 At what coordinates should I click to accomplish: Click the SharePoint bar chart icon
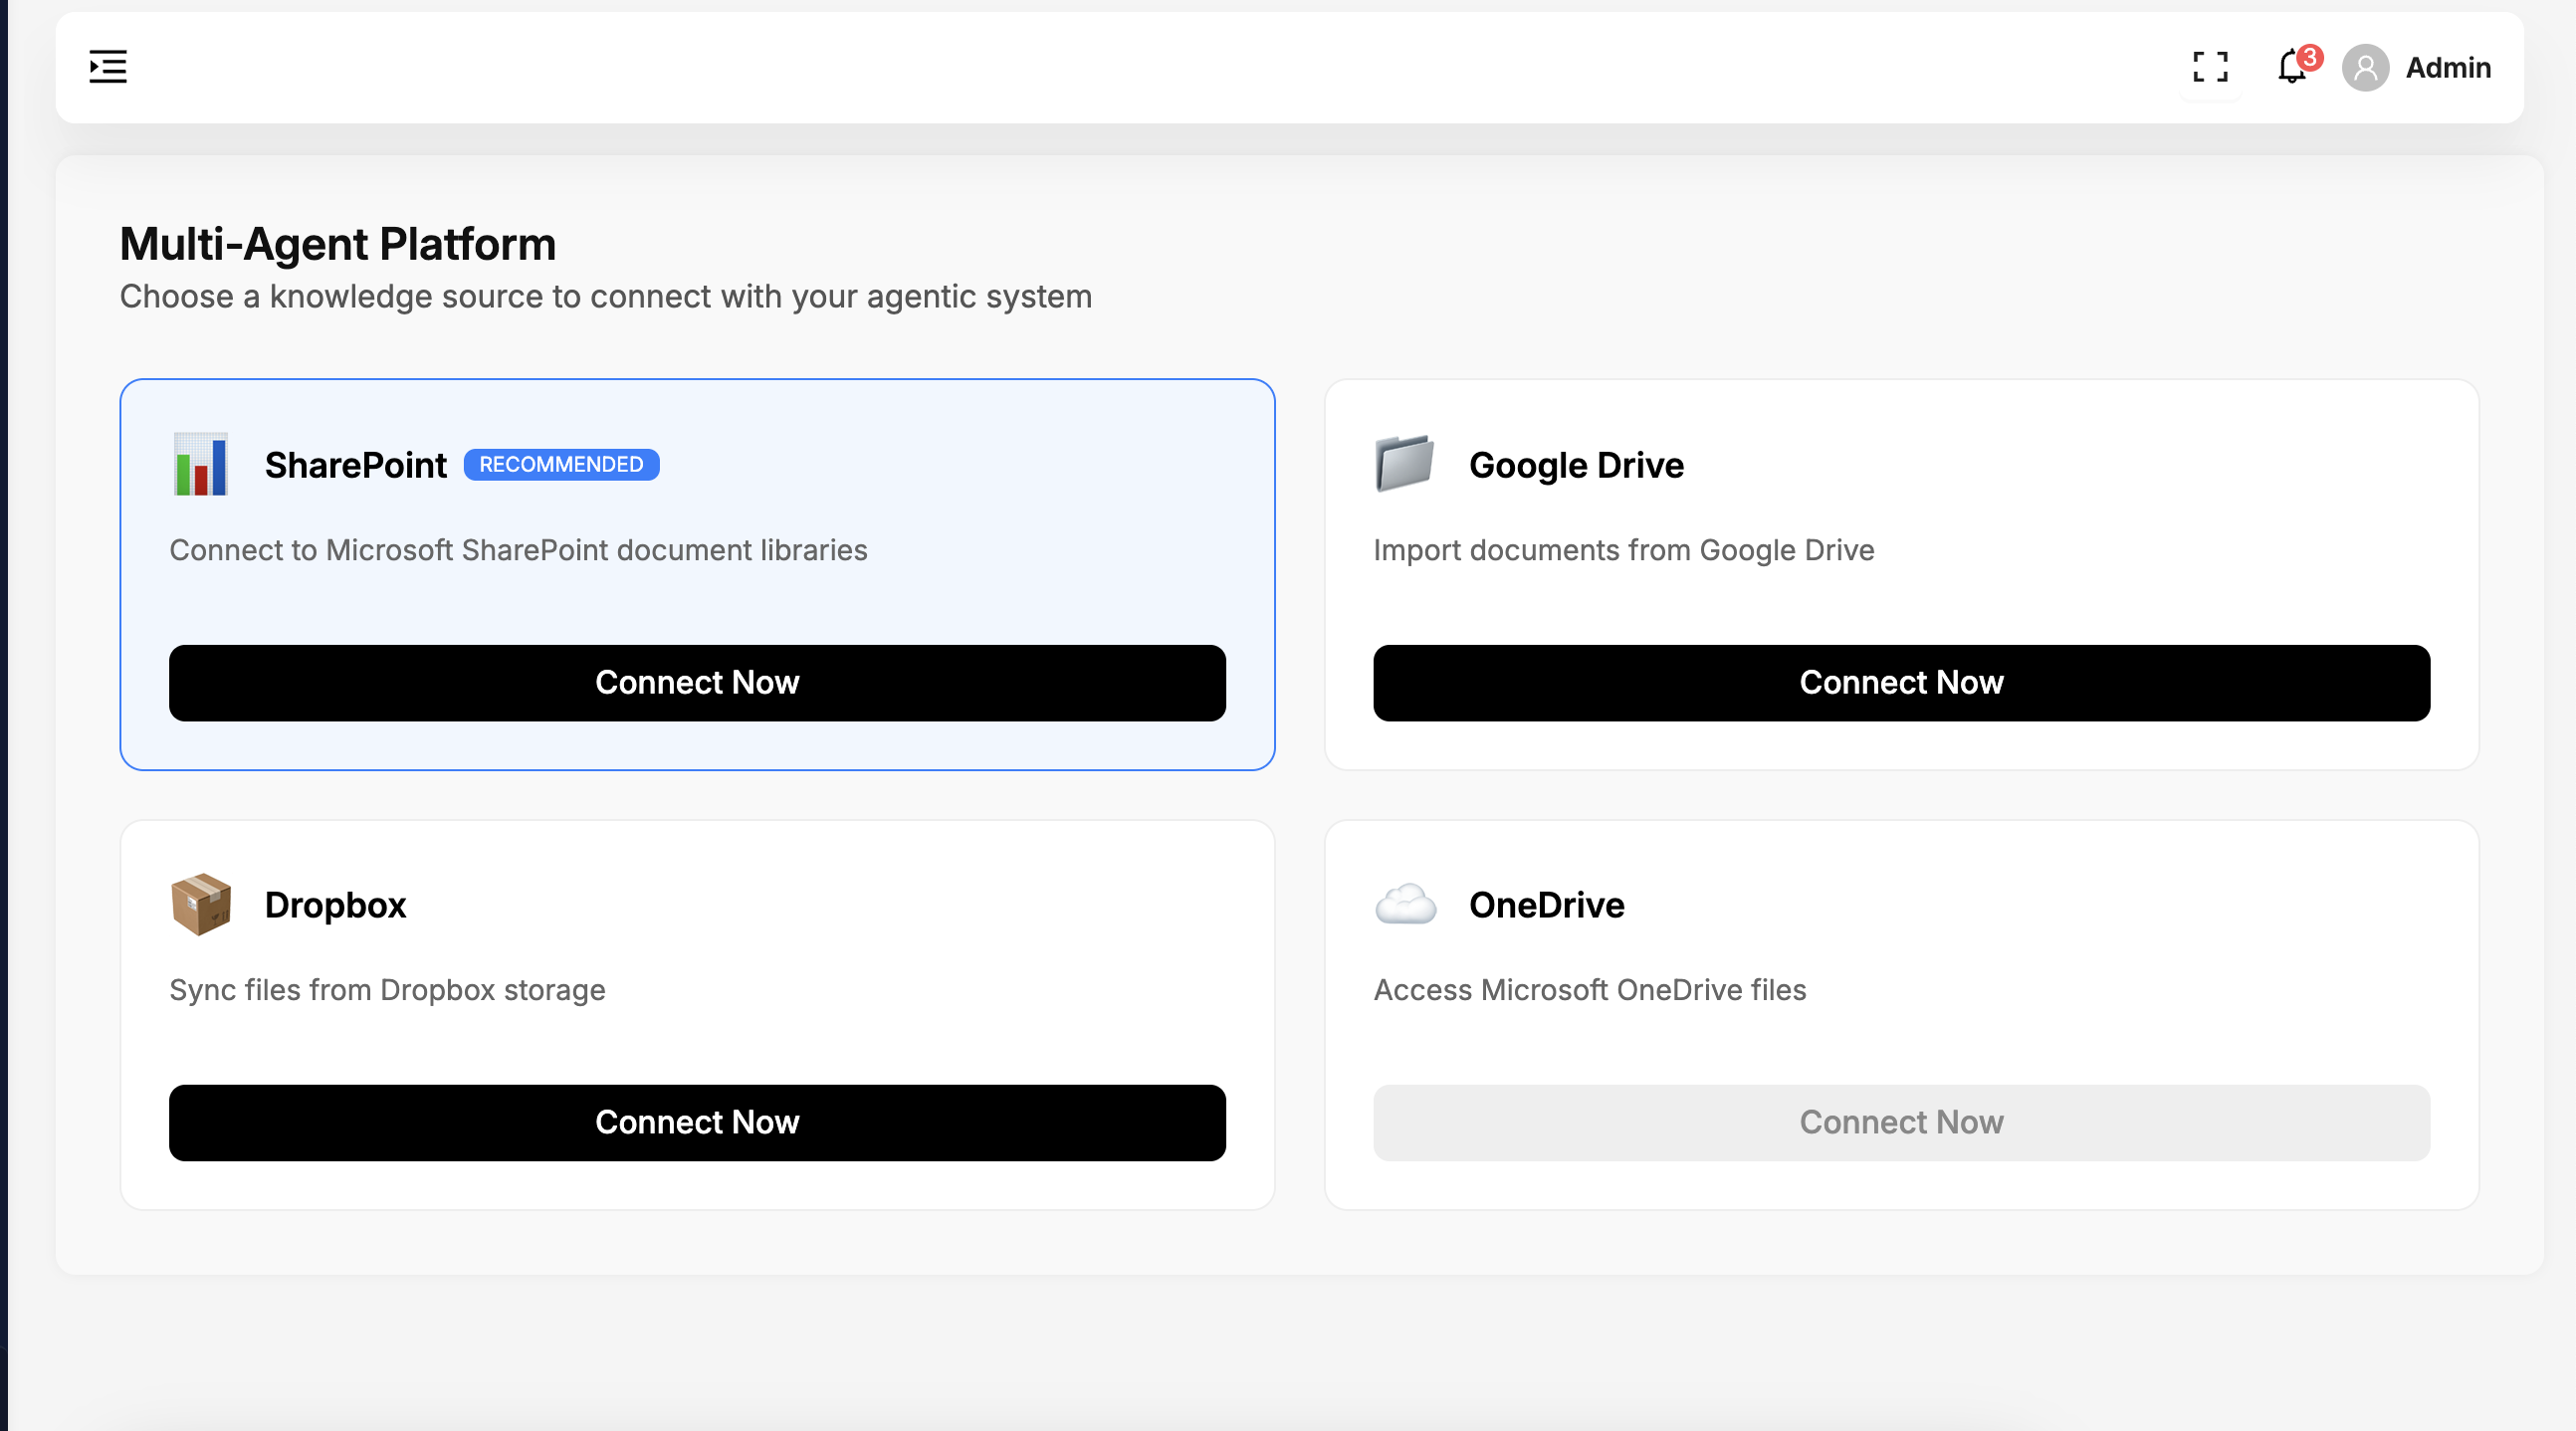click(201, 465)
